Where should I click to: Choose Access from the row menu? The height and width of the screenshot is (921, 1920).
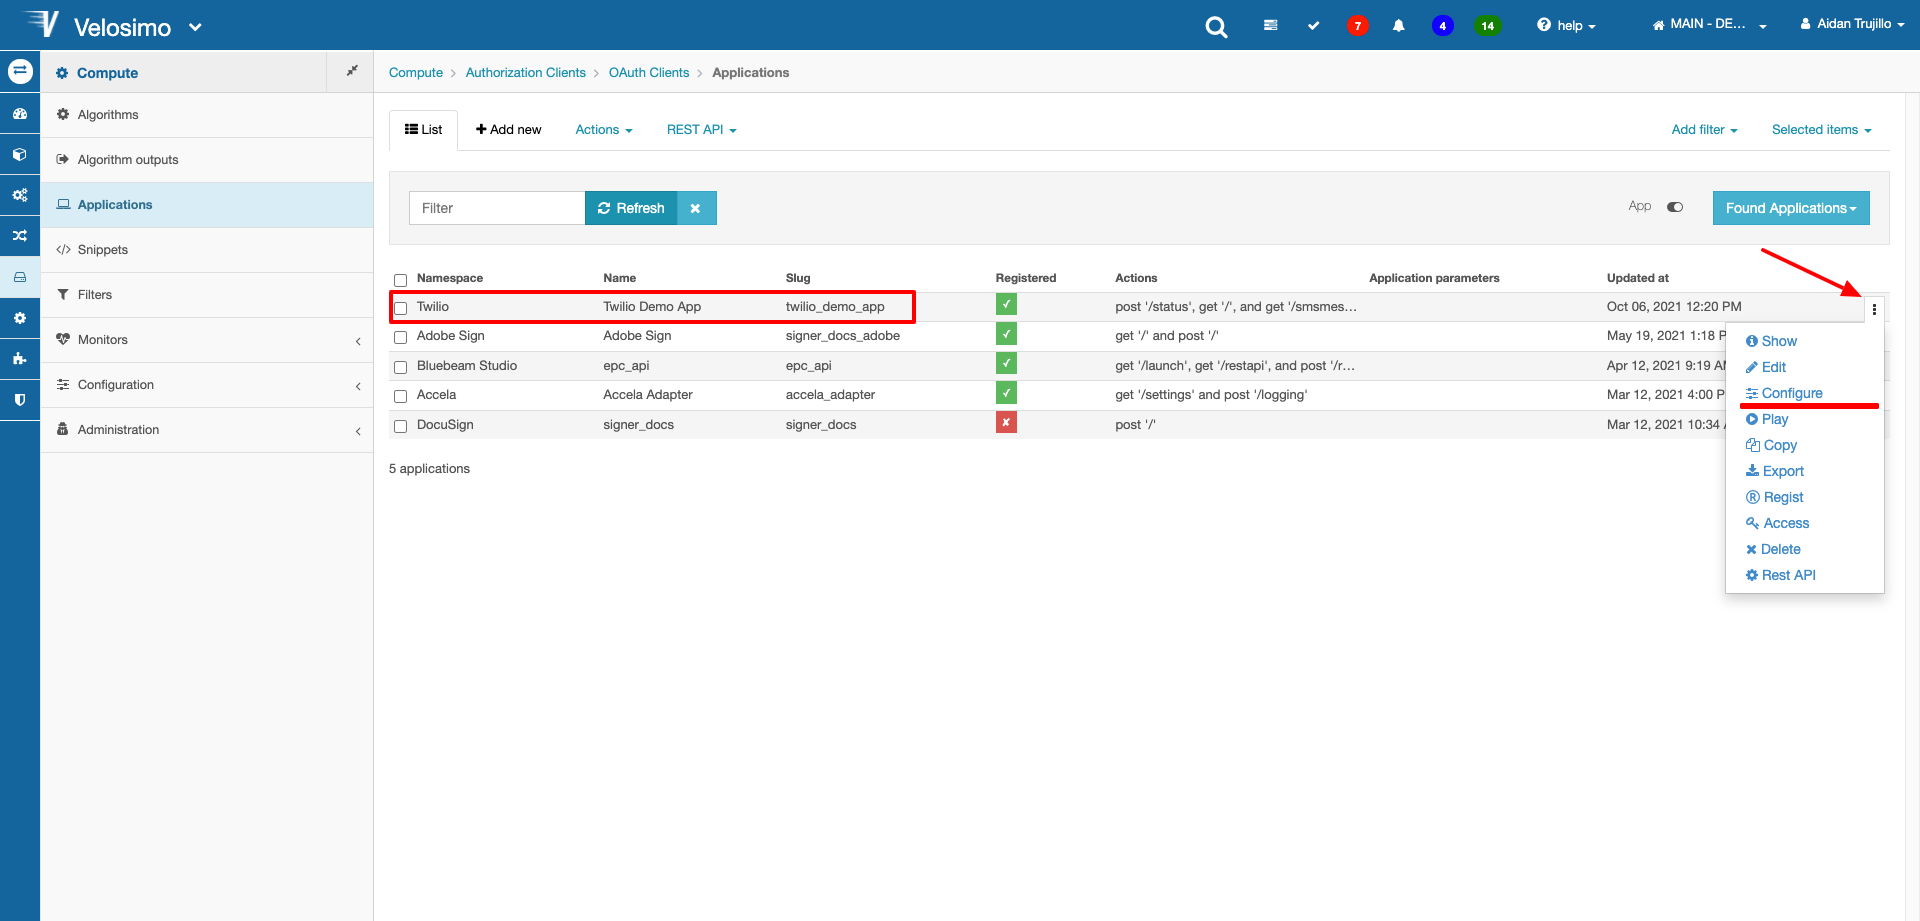pyautogui.click(x=1777, y=523)
